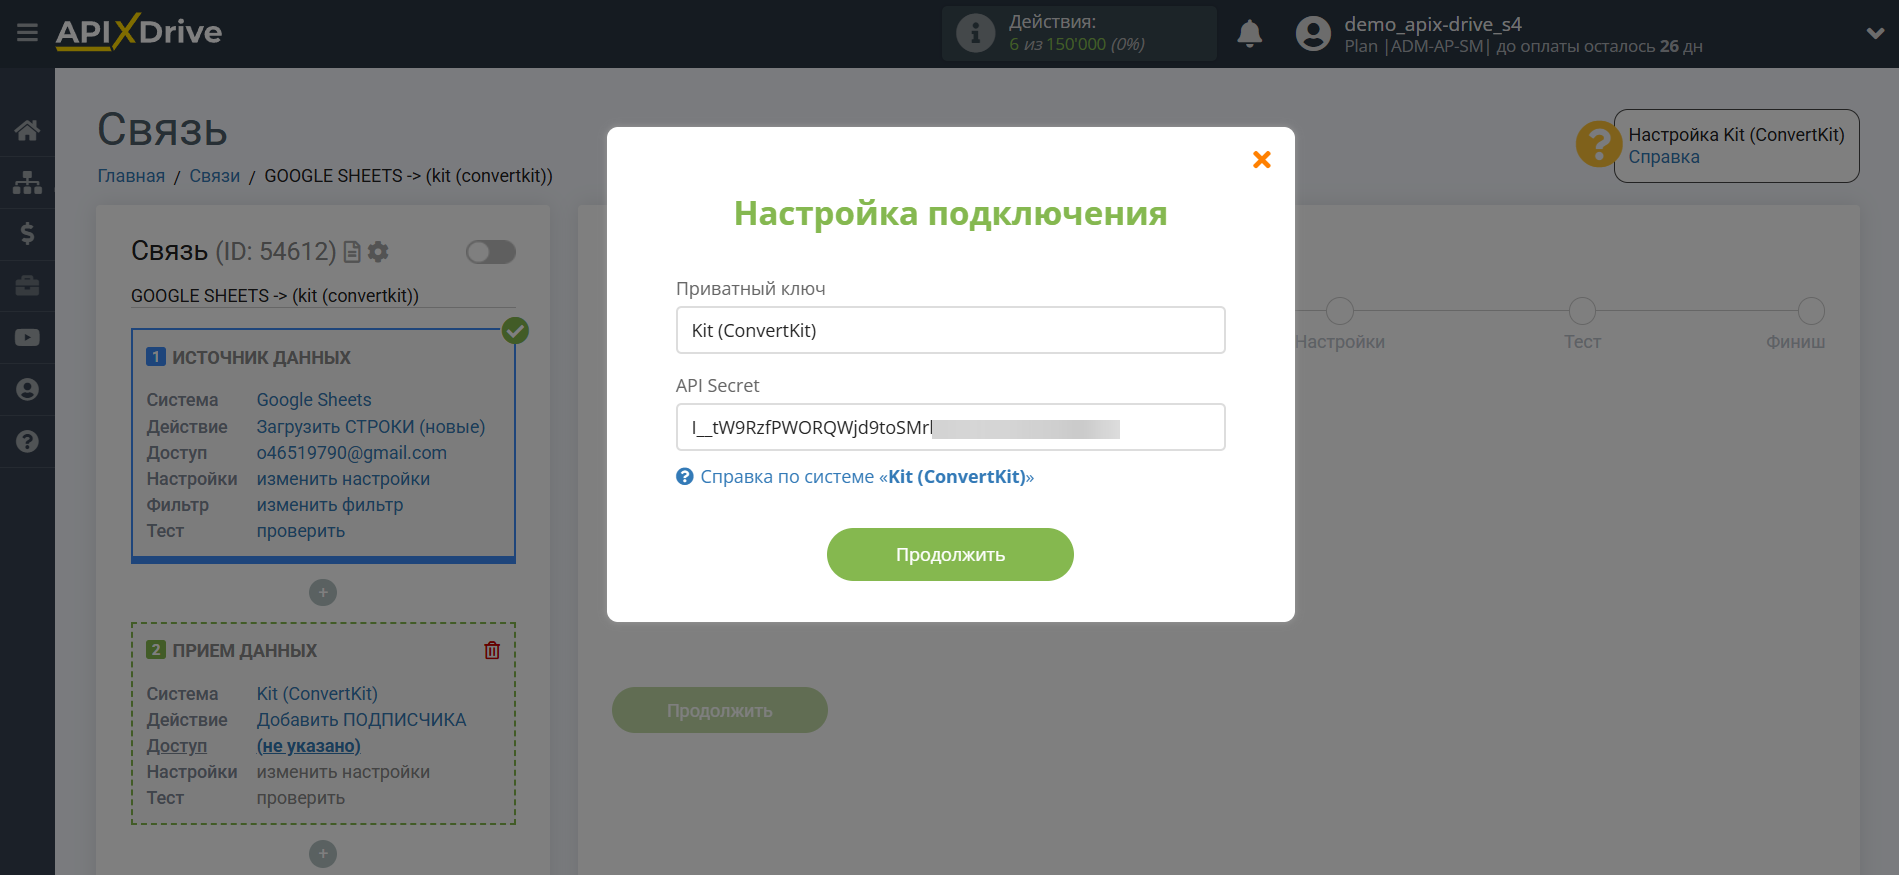Open the Справка link in the help box
Image resolution: width=1899 pixels, height=875 pixels.
[x=1664, y=157]
